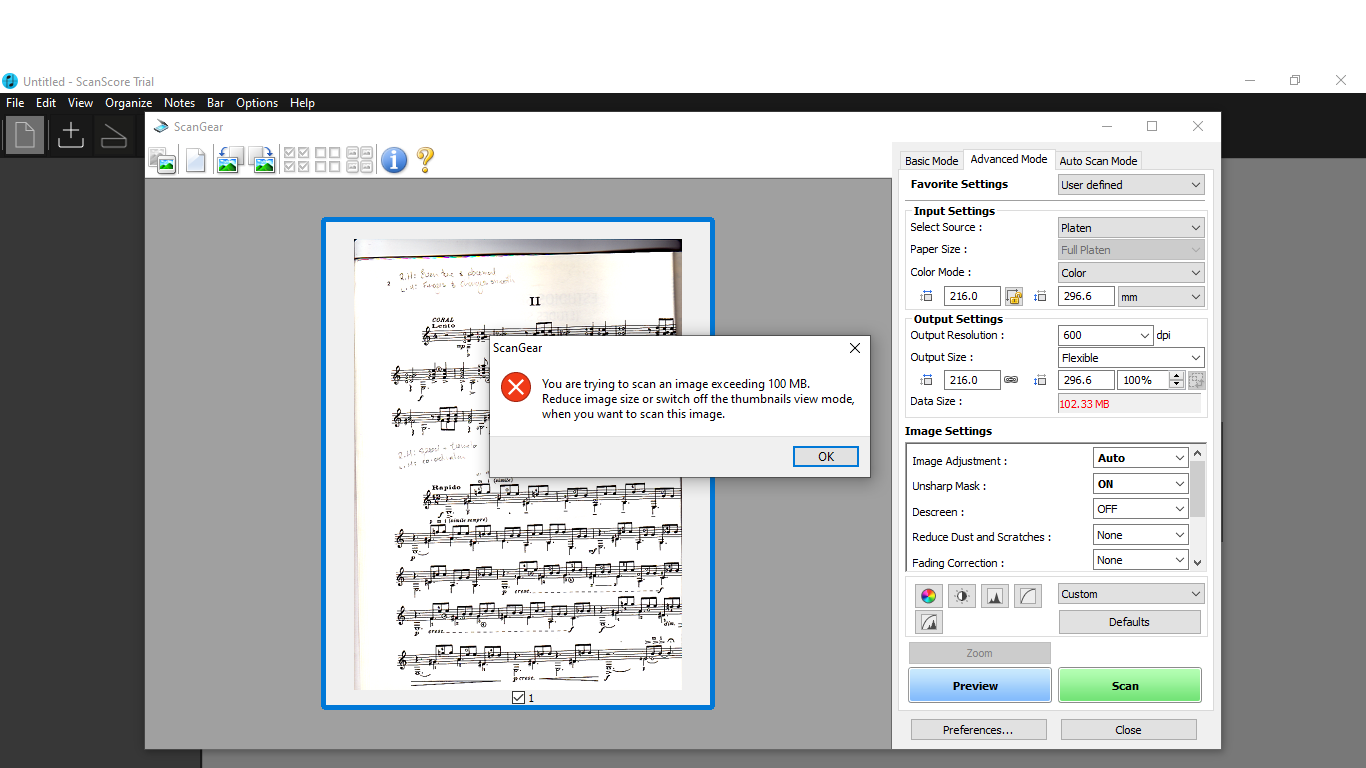1366x768 pixels.
Task: Click the scanner icon in ScanScore toolbar
Action: [114, 135]
